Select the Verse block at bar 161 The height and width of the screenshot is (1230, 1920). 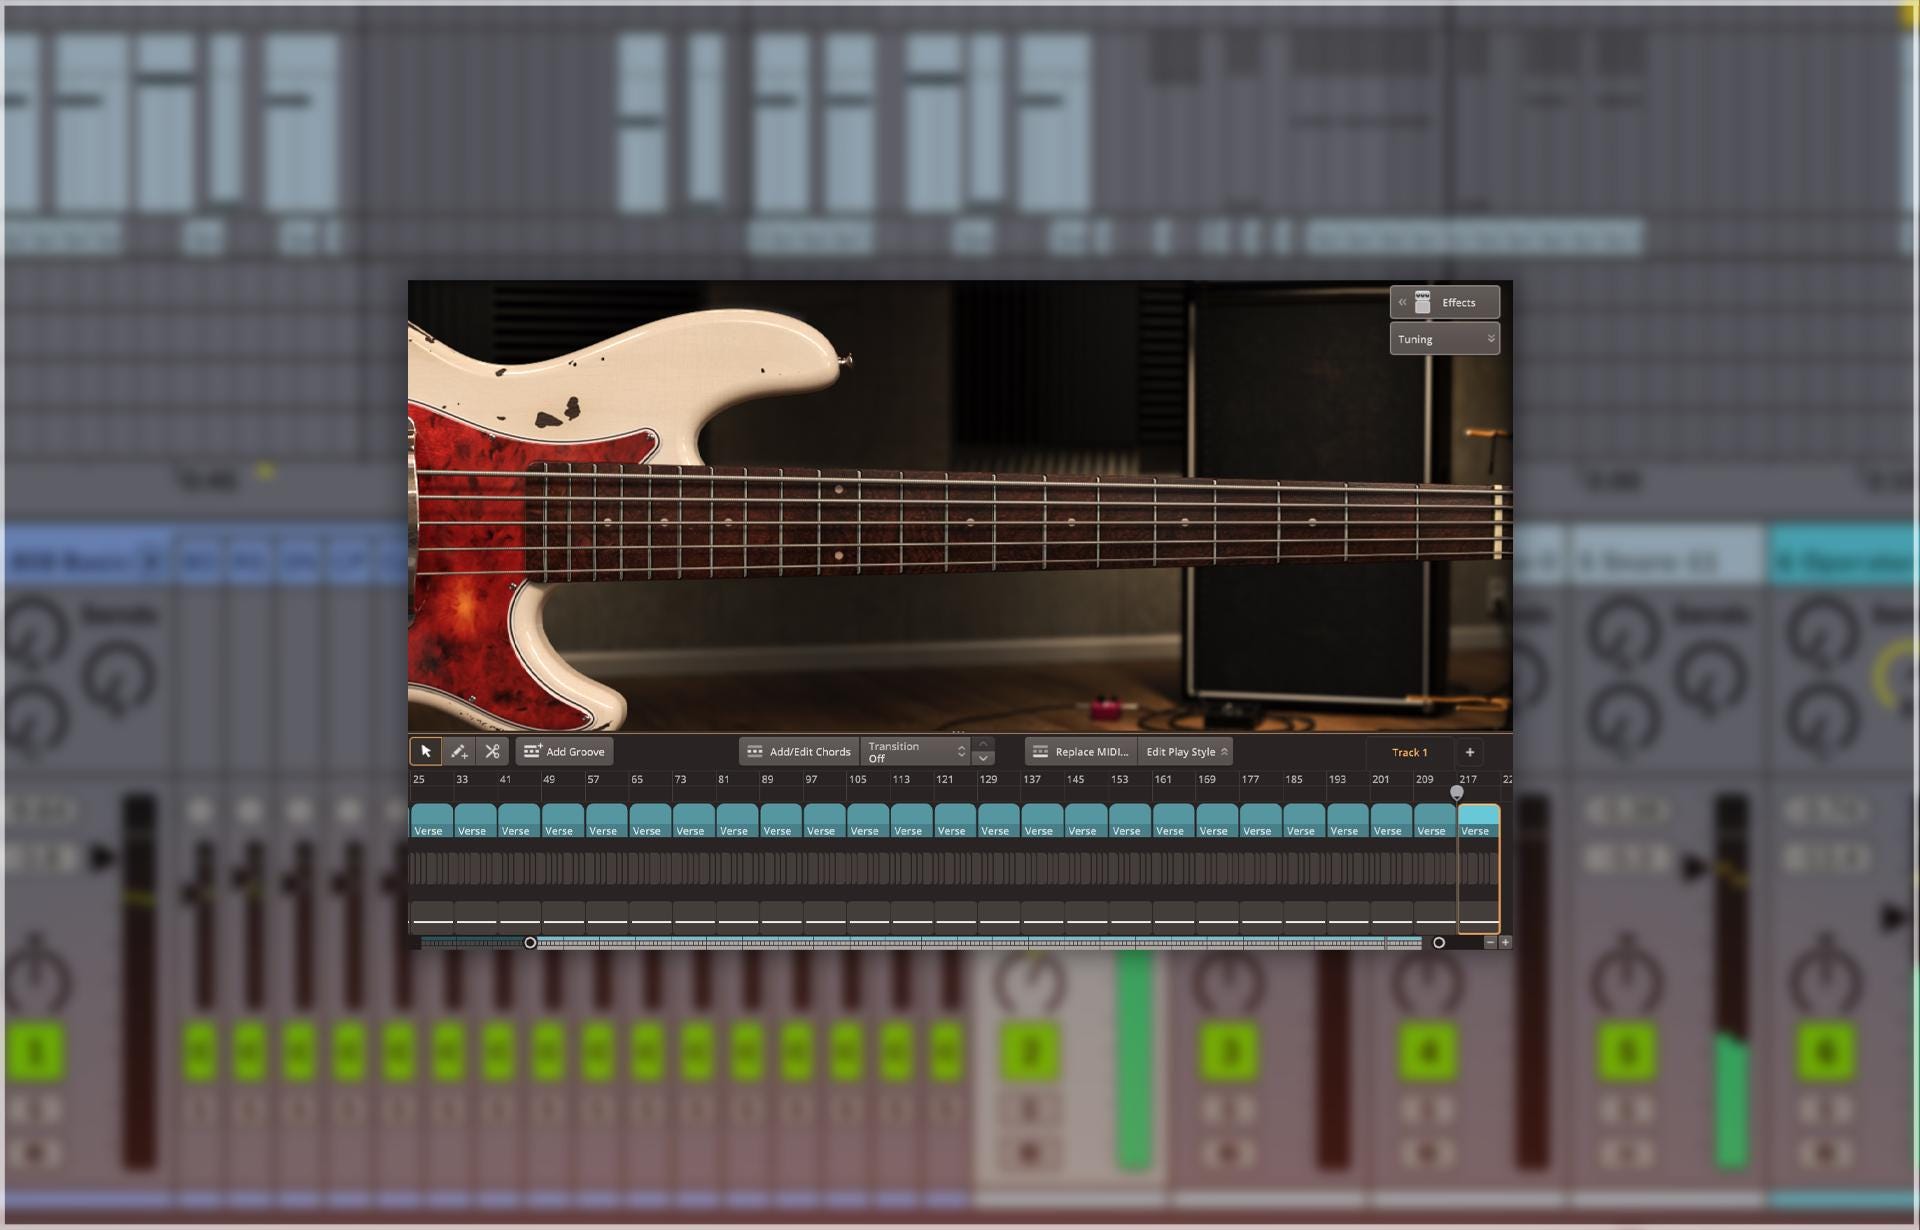1173,821
